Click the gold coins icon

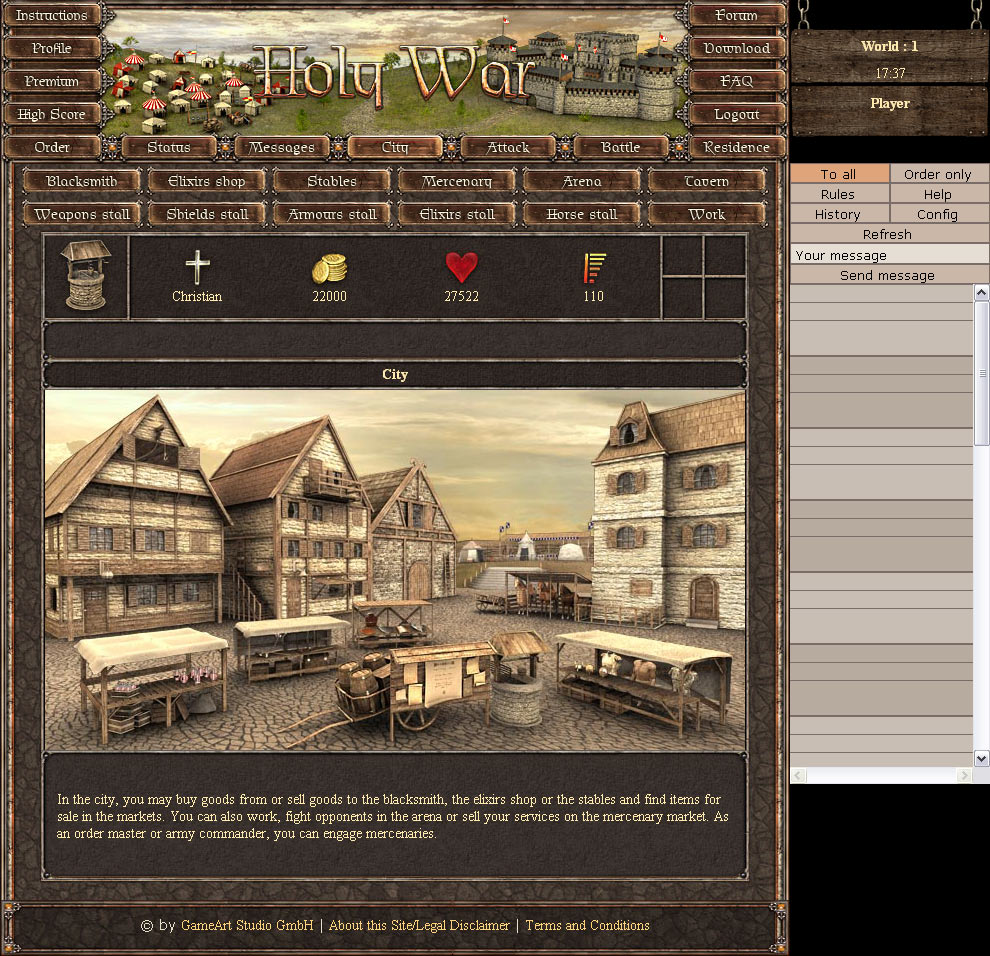[329, 268]
